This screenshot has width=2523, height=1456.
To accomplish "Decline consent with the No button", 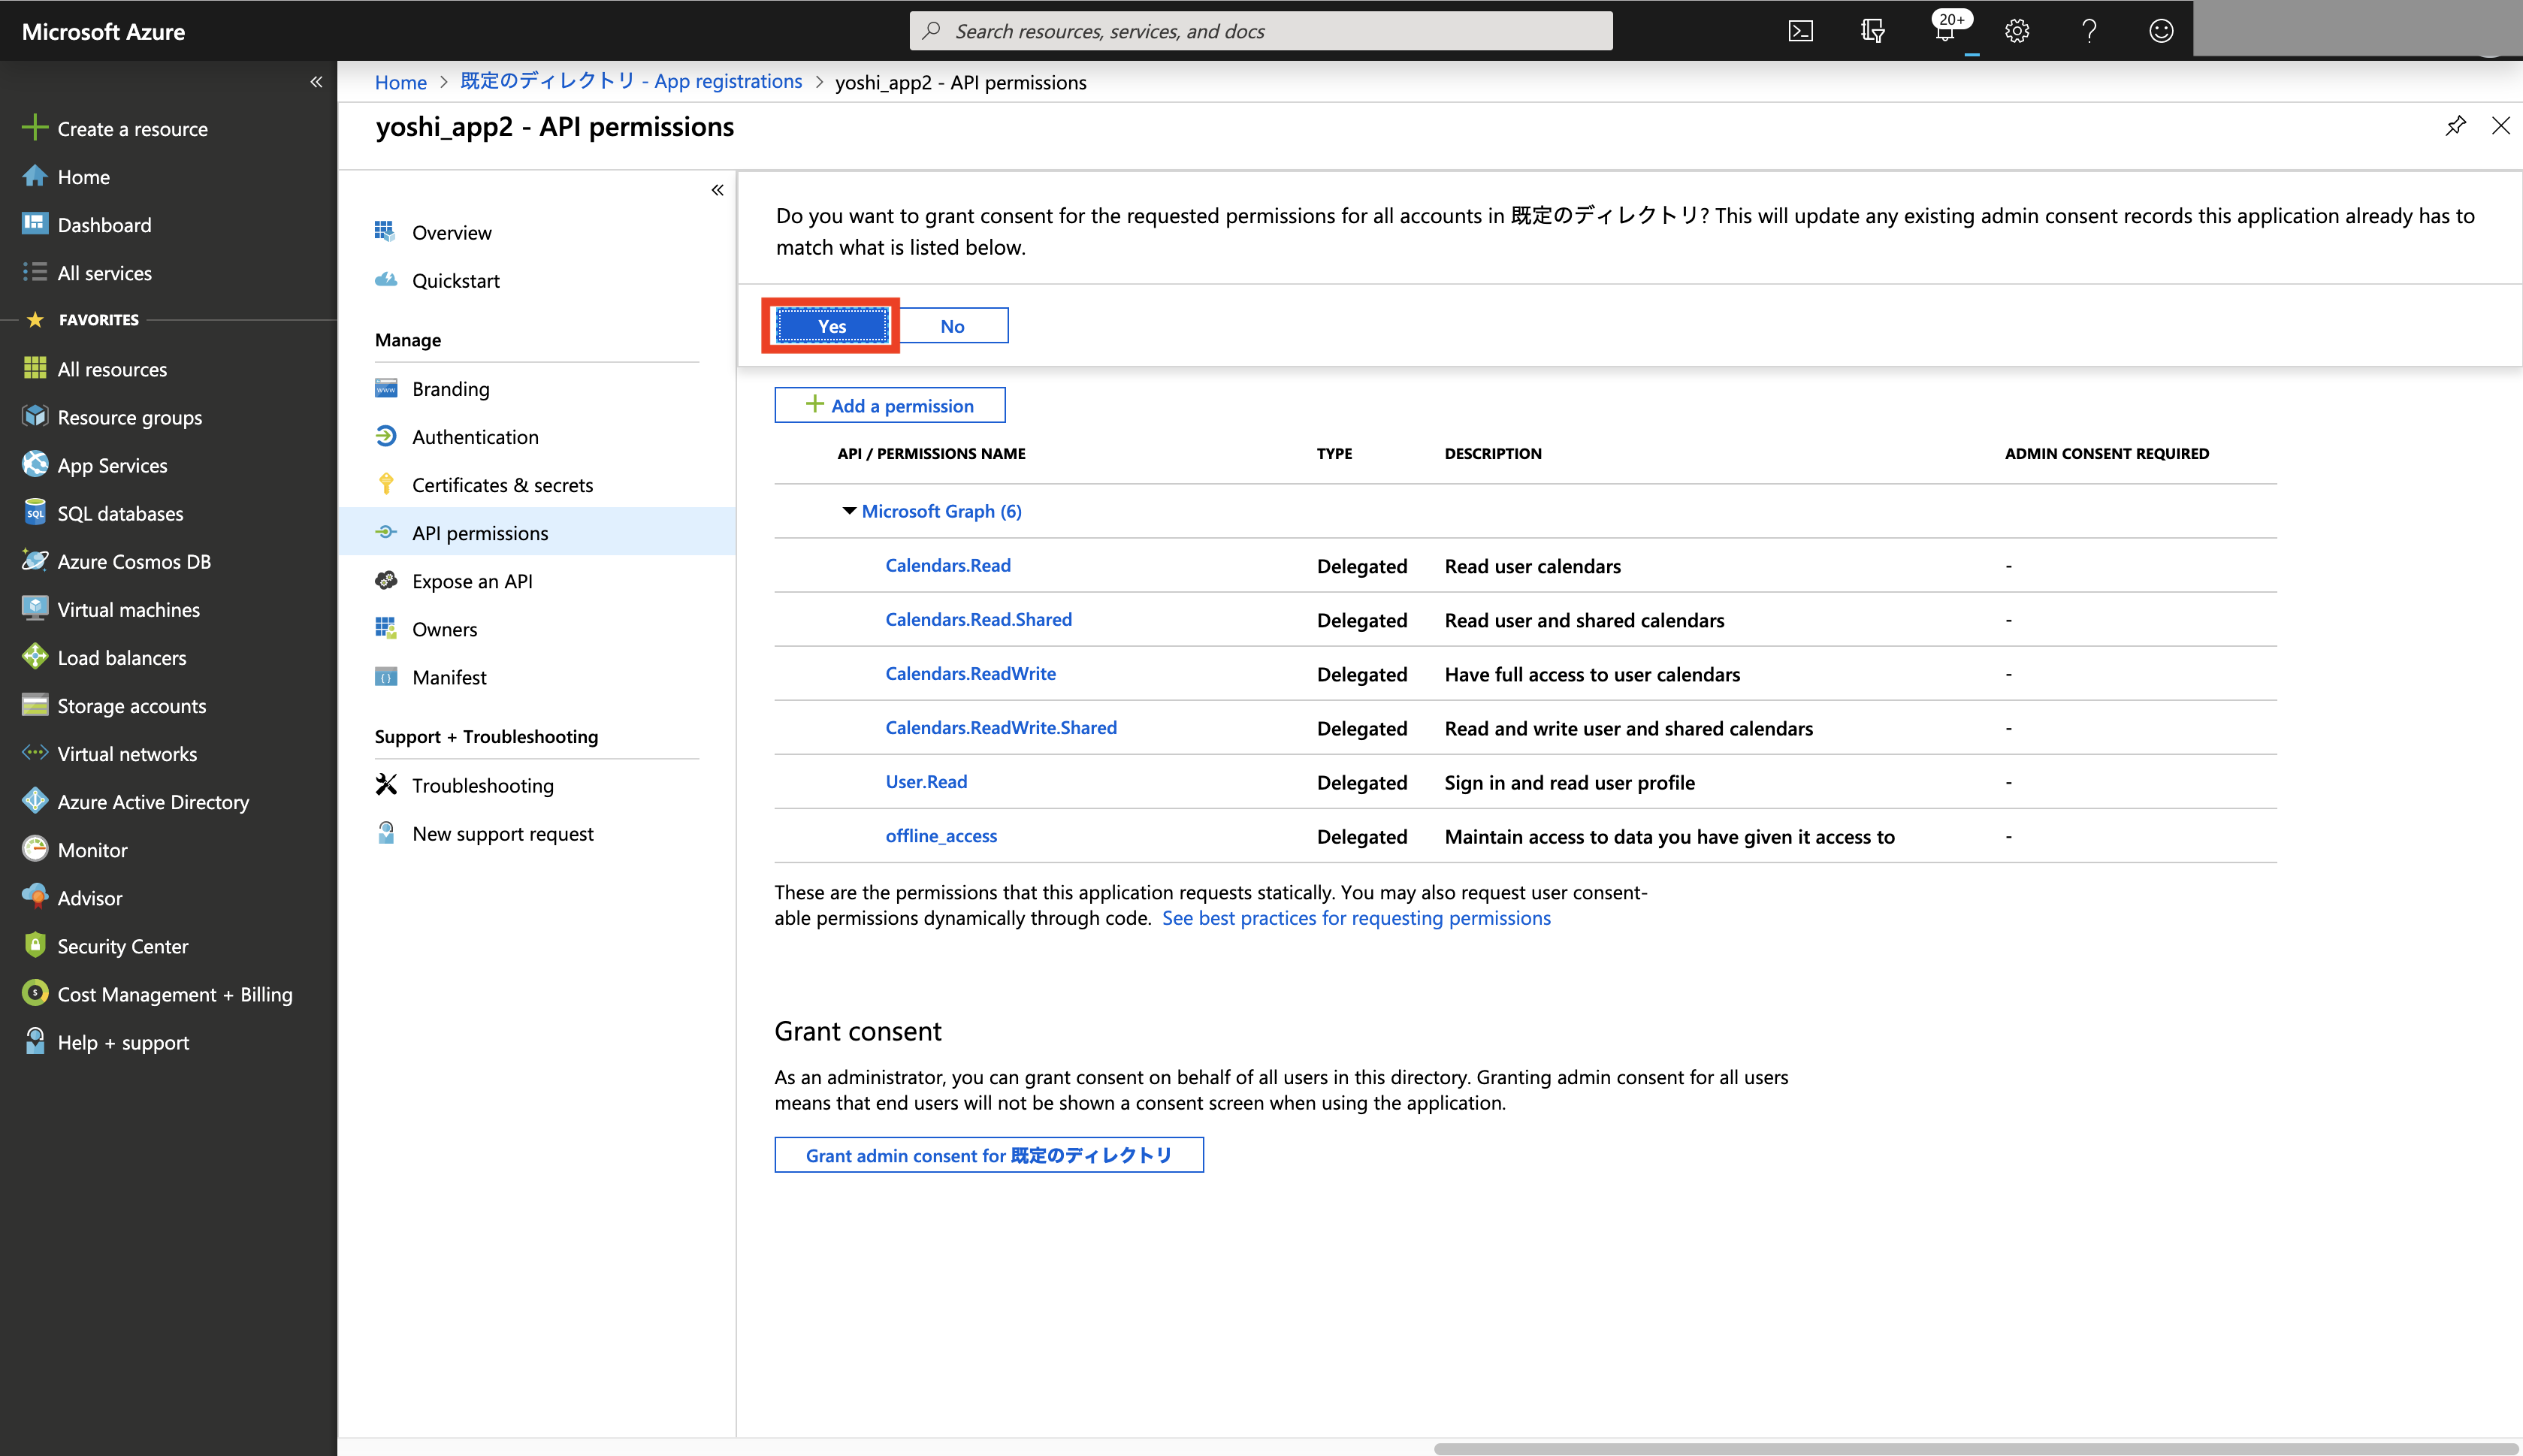I will [952, 326].
